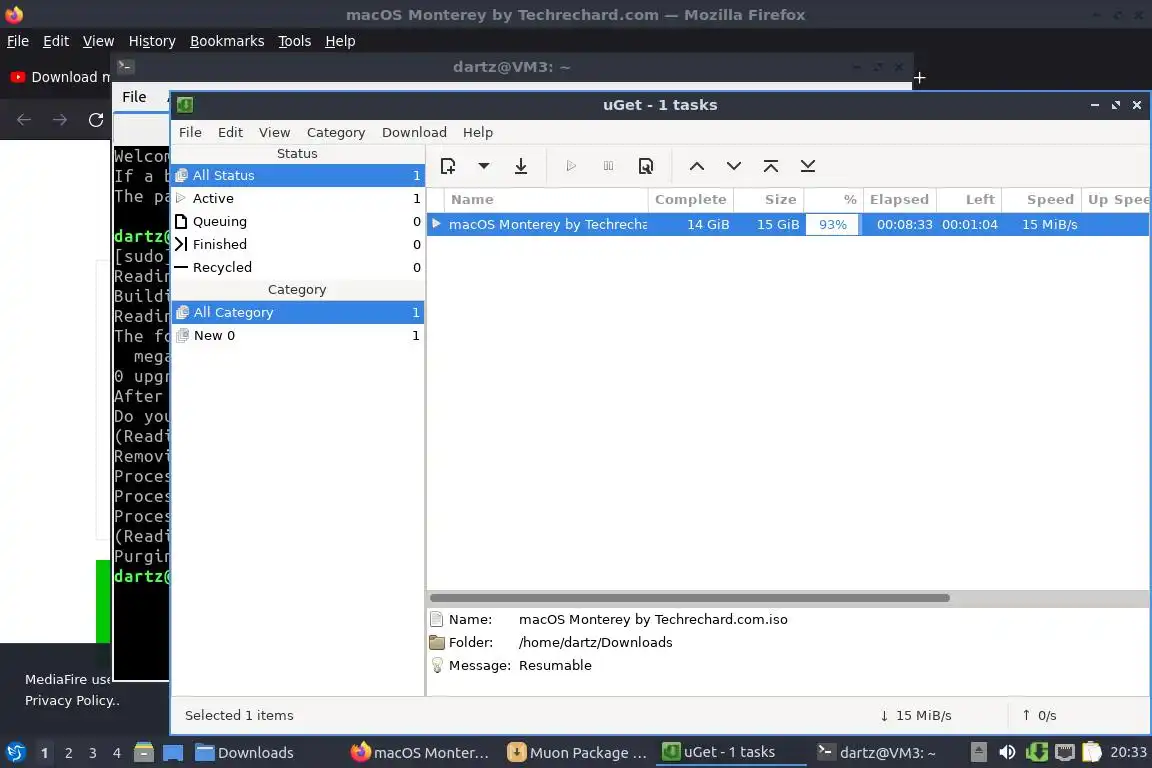Open the Downloads taskbar entry

click(x=245, y=753)
